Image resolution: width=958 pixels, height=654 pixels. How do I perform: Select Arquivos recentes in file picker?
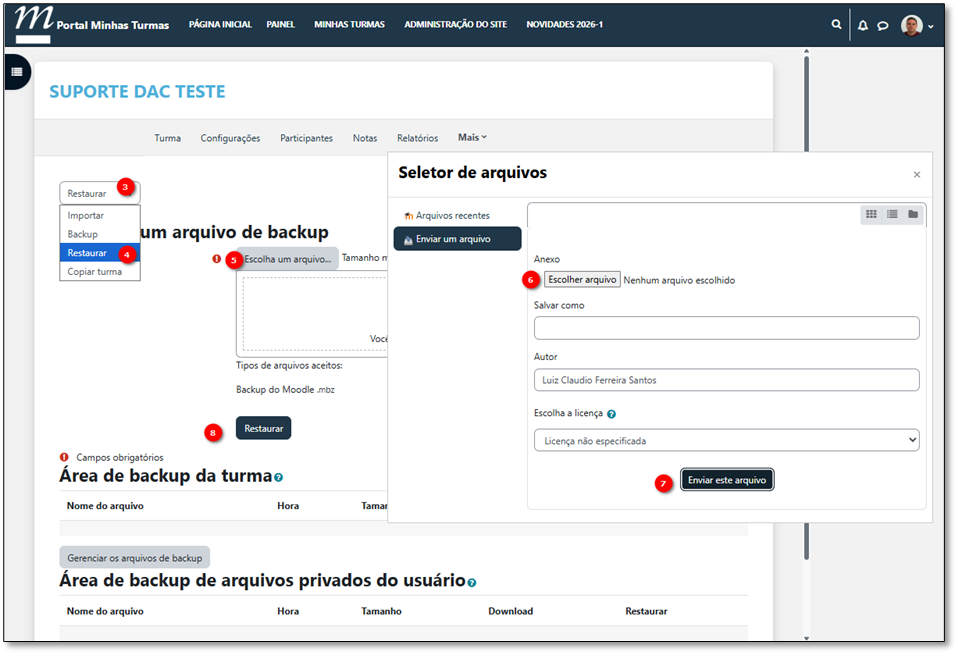tap(452, 215)
